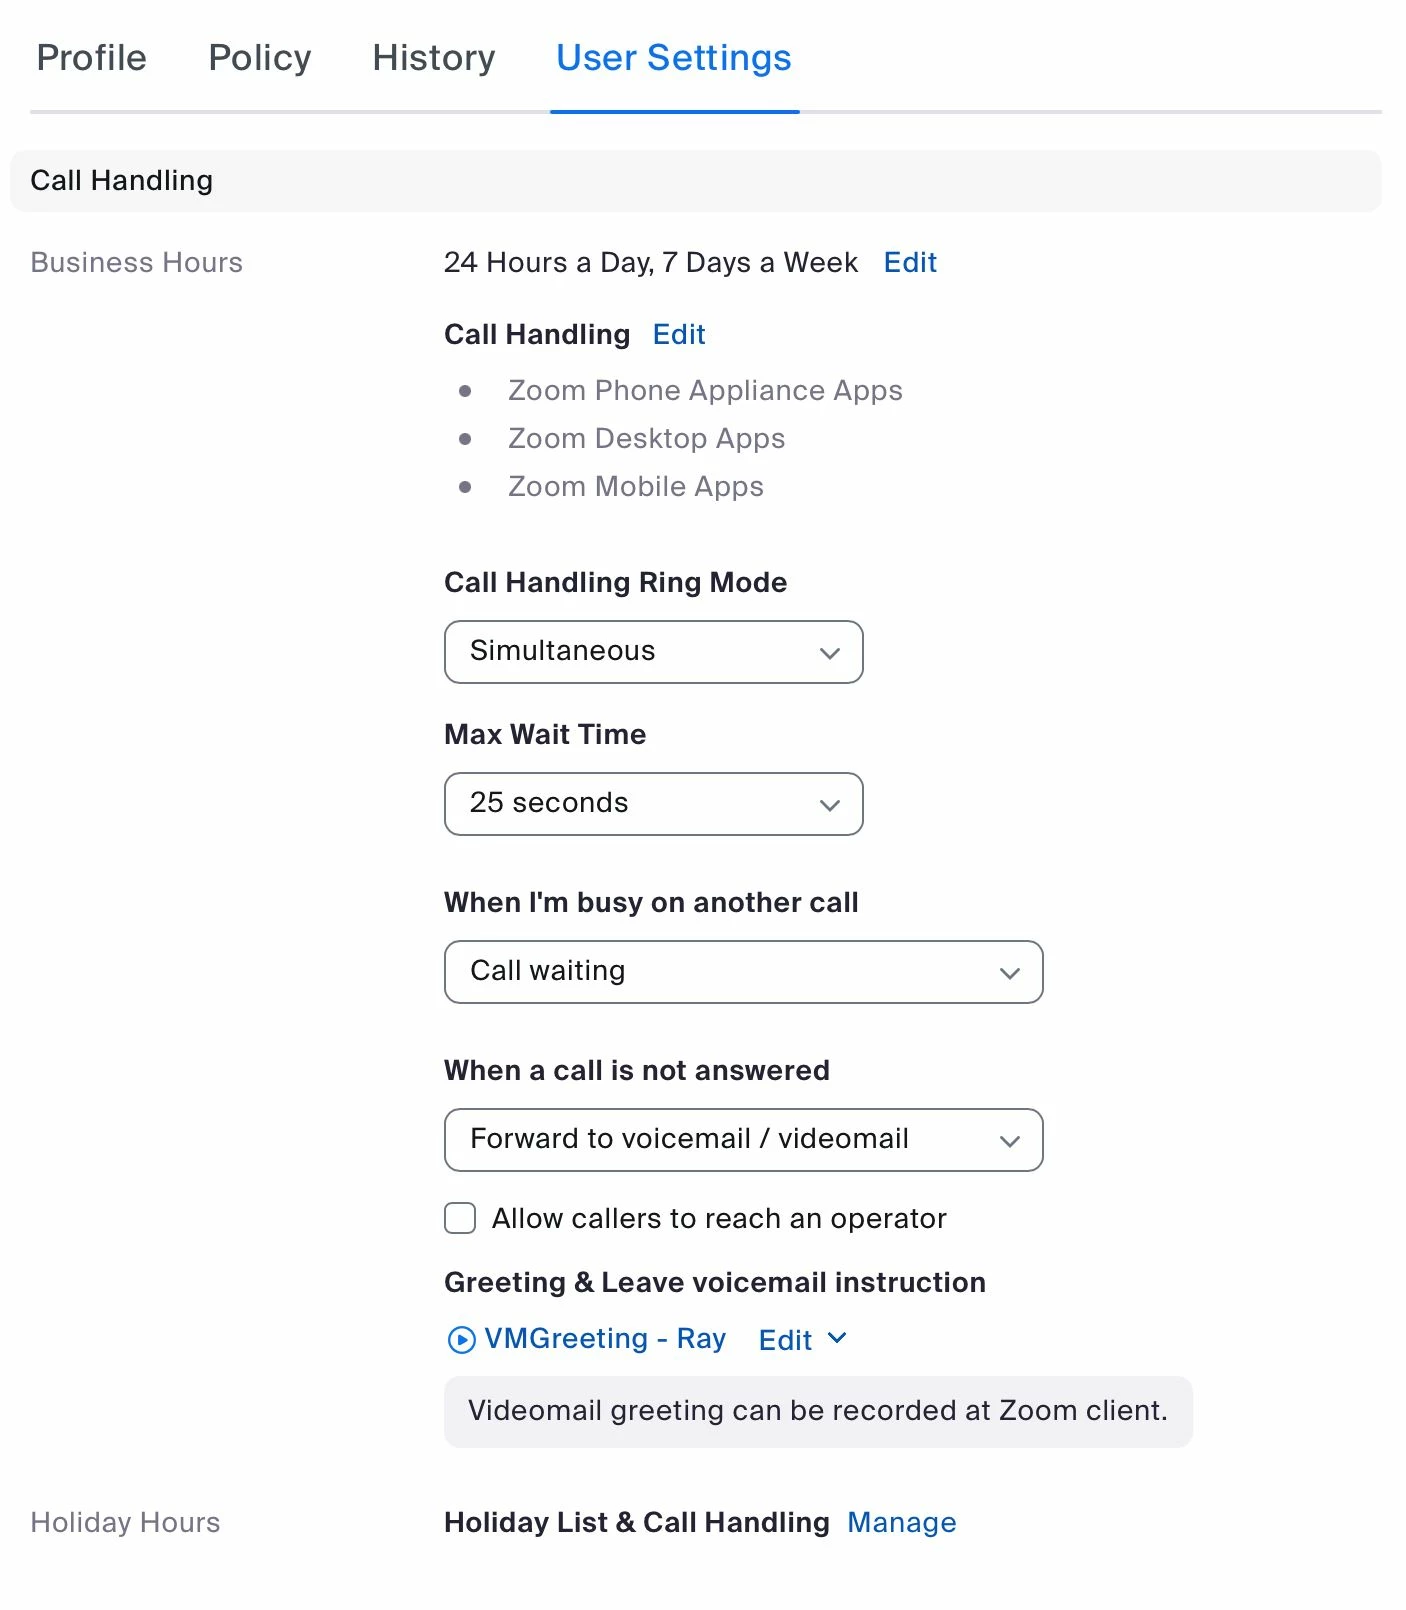Click the 25 seconds dropdown chevron
1406x1610 pixels.
coord(829,805)
